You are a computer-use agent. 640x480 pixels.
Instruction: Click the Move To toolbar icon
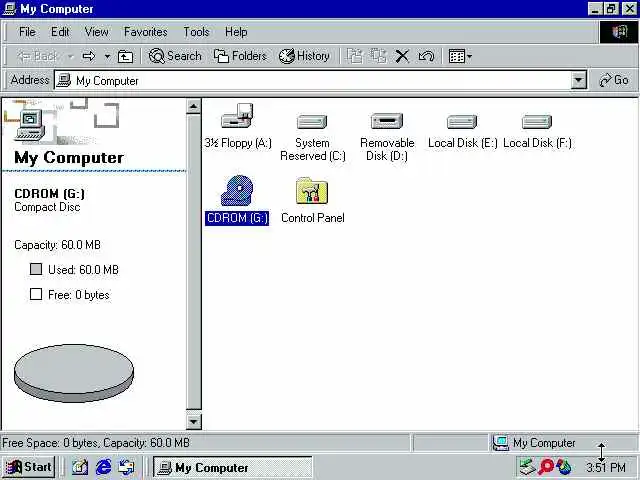[x=354, y=56]
